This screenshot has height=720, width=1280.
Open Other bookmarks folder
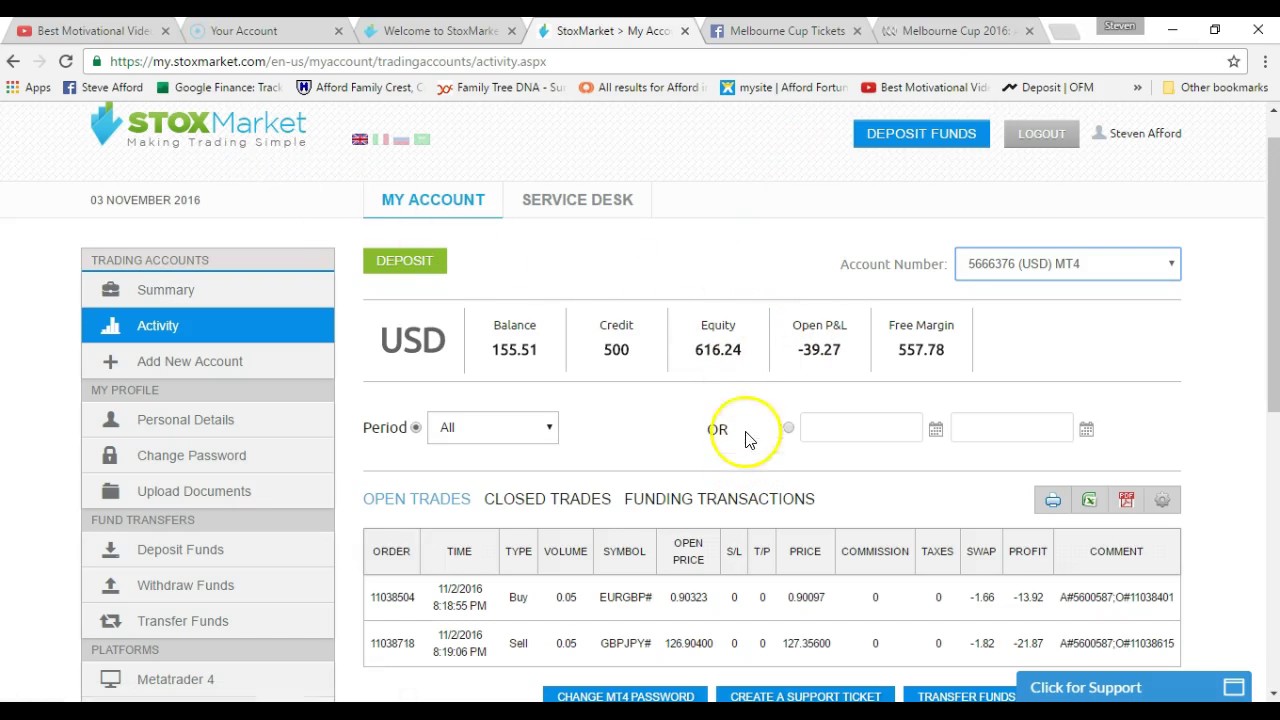pos(1215,87)
